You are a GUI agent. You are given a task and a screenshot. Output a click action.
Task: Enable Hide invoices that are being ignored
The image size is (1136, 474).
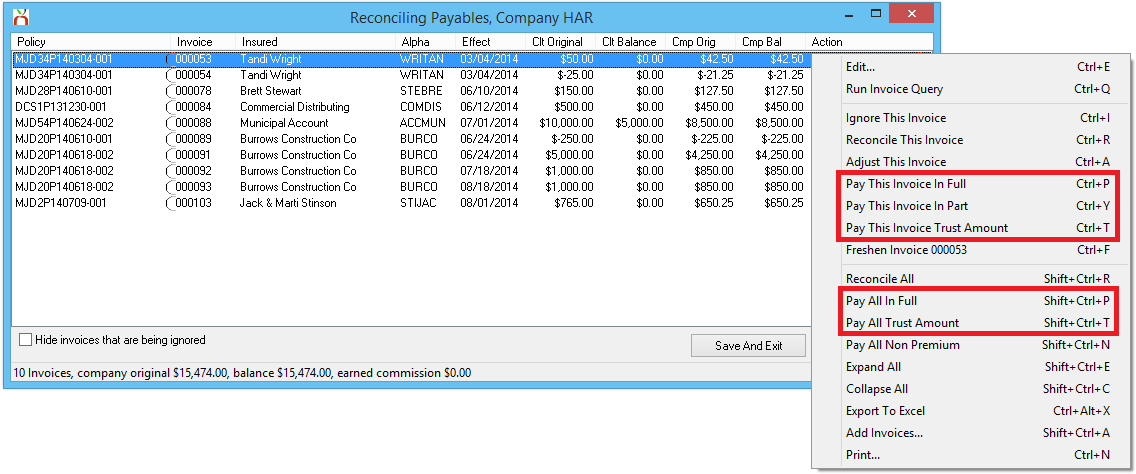click(25, 340)
